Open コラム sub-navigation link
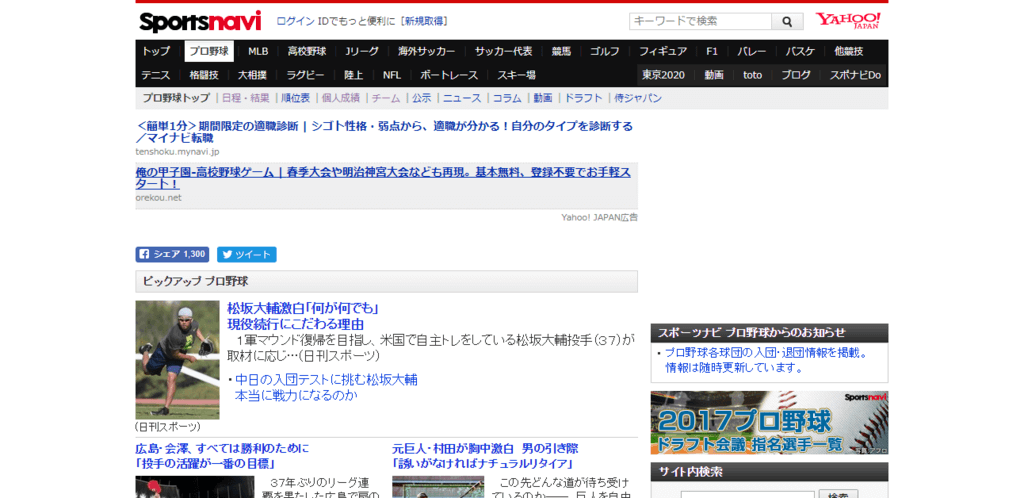Viewport: 1024px width, 498px height. click(507, 98)
